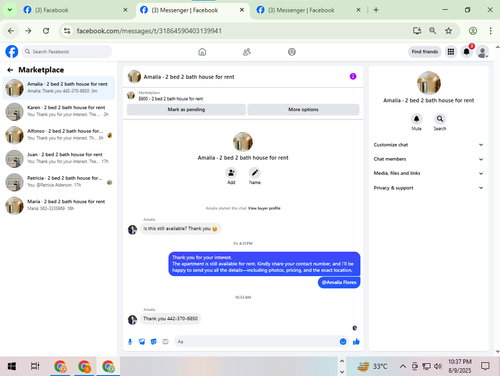Screen dimensions: 500x376
Task: Expand Media, files and links section
Action: coord(428,173)
